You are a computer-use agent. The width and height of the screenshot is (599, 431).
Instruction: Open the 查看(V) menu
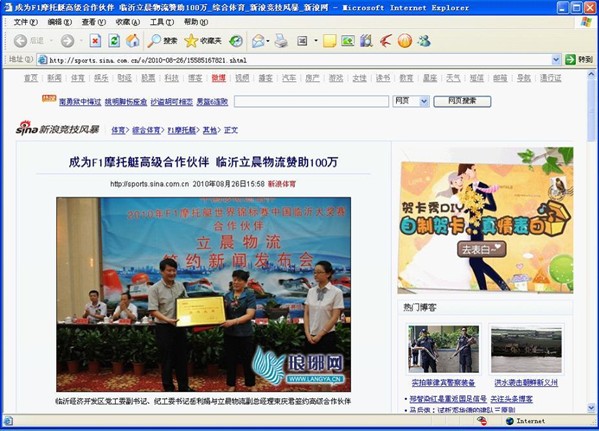coord(94,22)
